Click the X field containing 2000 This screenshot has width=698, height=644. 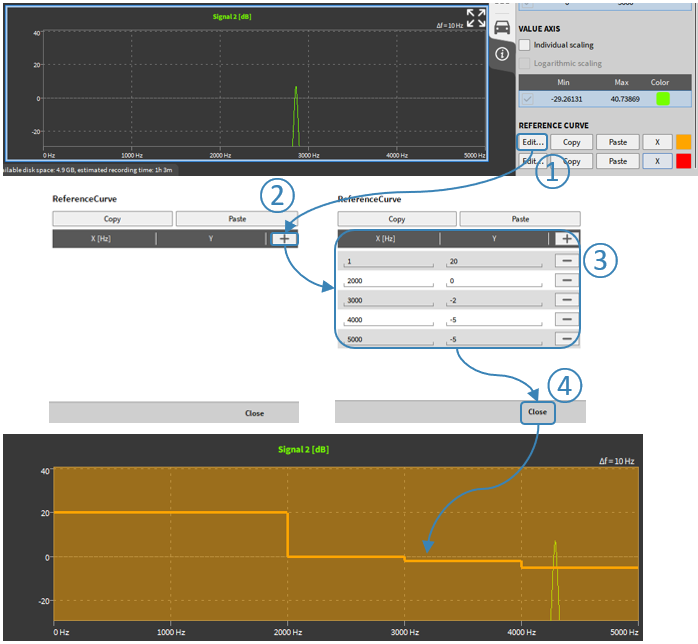388,281
